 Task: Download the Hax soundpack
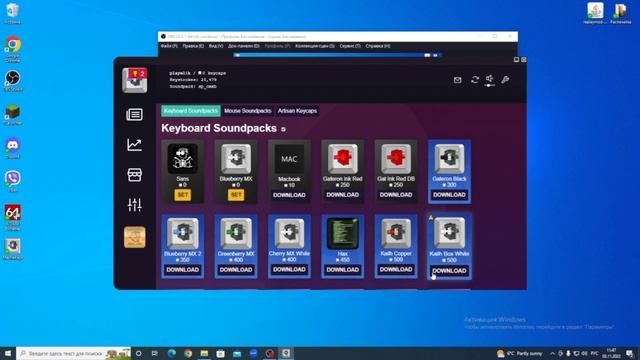click(342, 269)
